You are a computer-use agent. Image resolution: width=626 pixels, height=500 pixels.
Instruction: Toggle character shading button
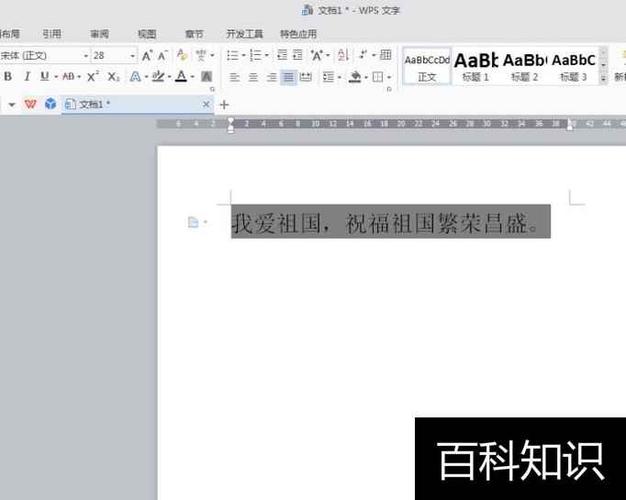pyautogui.click(x=206, y=76)
